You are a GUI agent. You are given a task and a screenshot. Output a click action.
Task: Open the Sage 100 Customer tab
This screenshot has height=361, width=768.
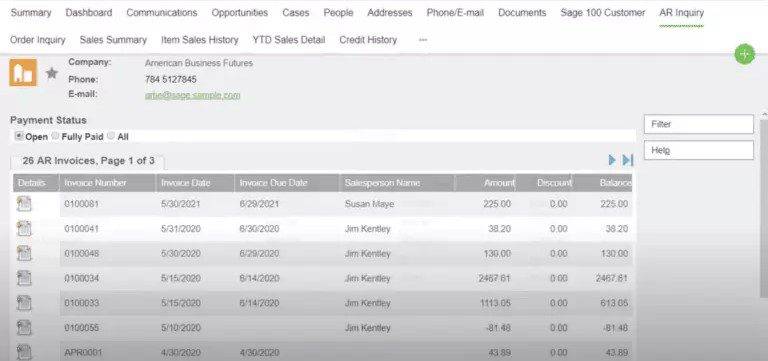coord(603,13)
